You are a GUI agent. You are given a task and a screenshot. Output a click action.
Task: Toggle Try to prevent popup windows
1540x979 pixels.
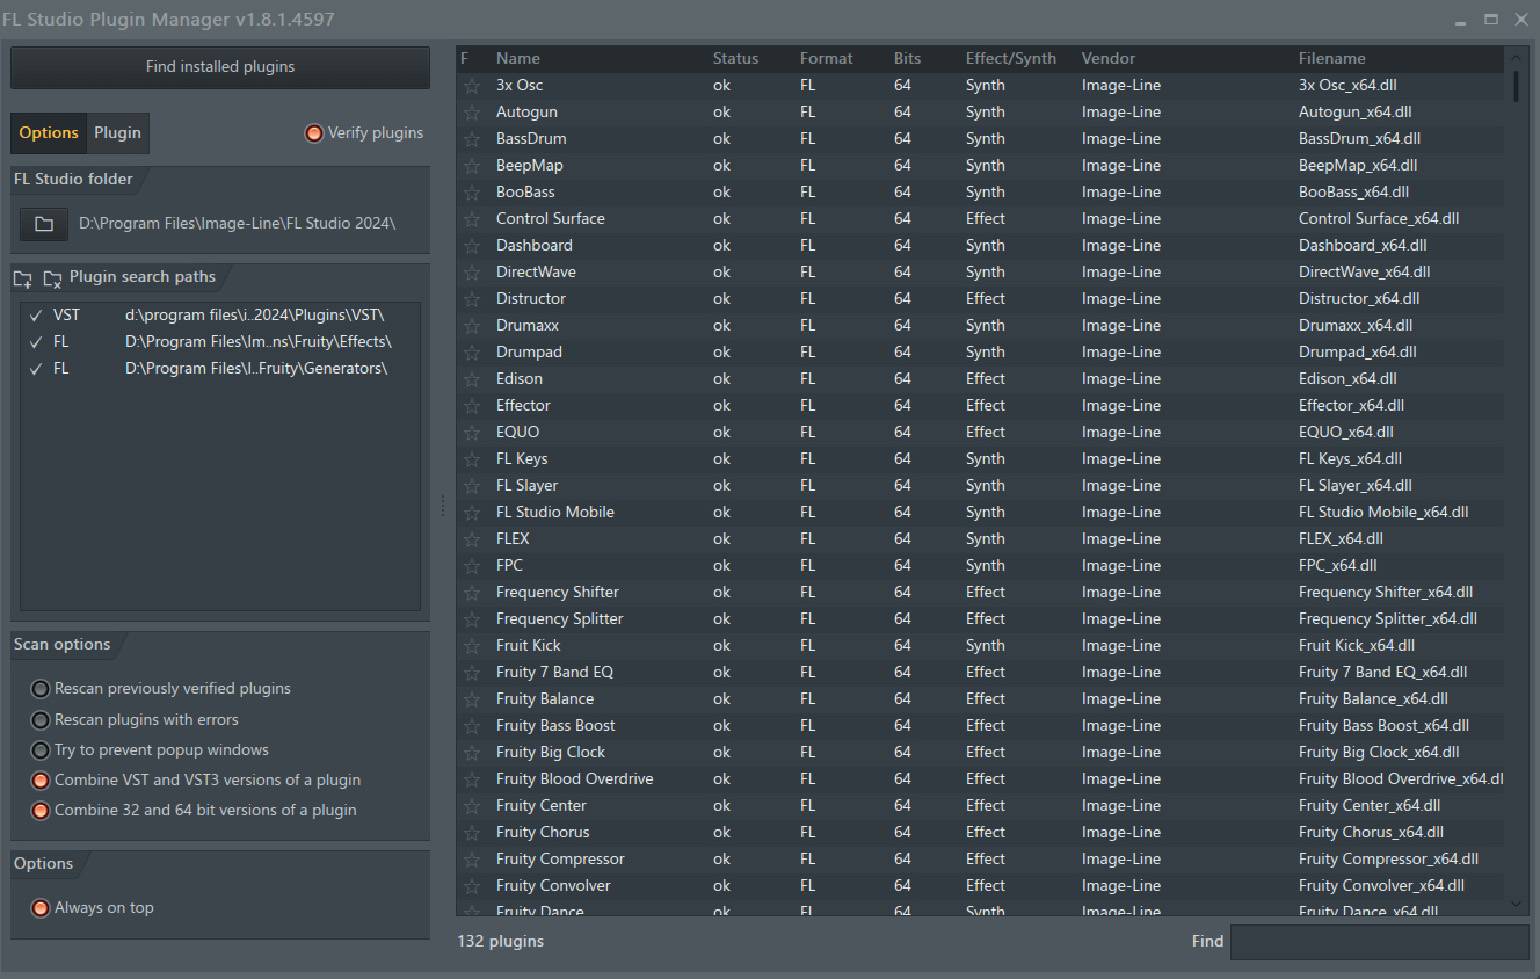click(x=40, y=750)
